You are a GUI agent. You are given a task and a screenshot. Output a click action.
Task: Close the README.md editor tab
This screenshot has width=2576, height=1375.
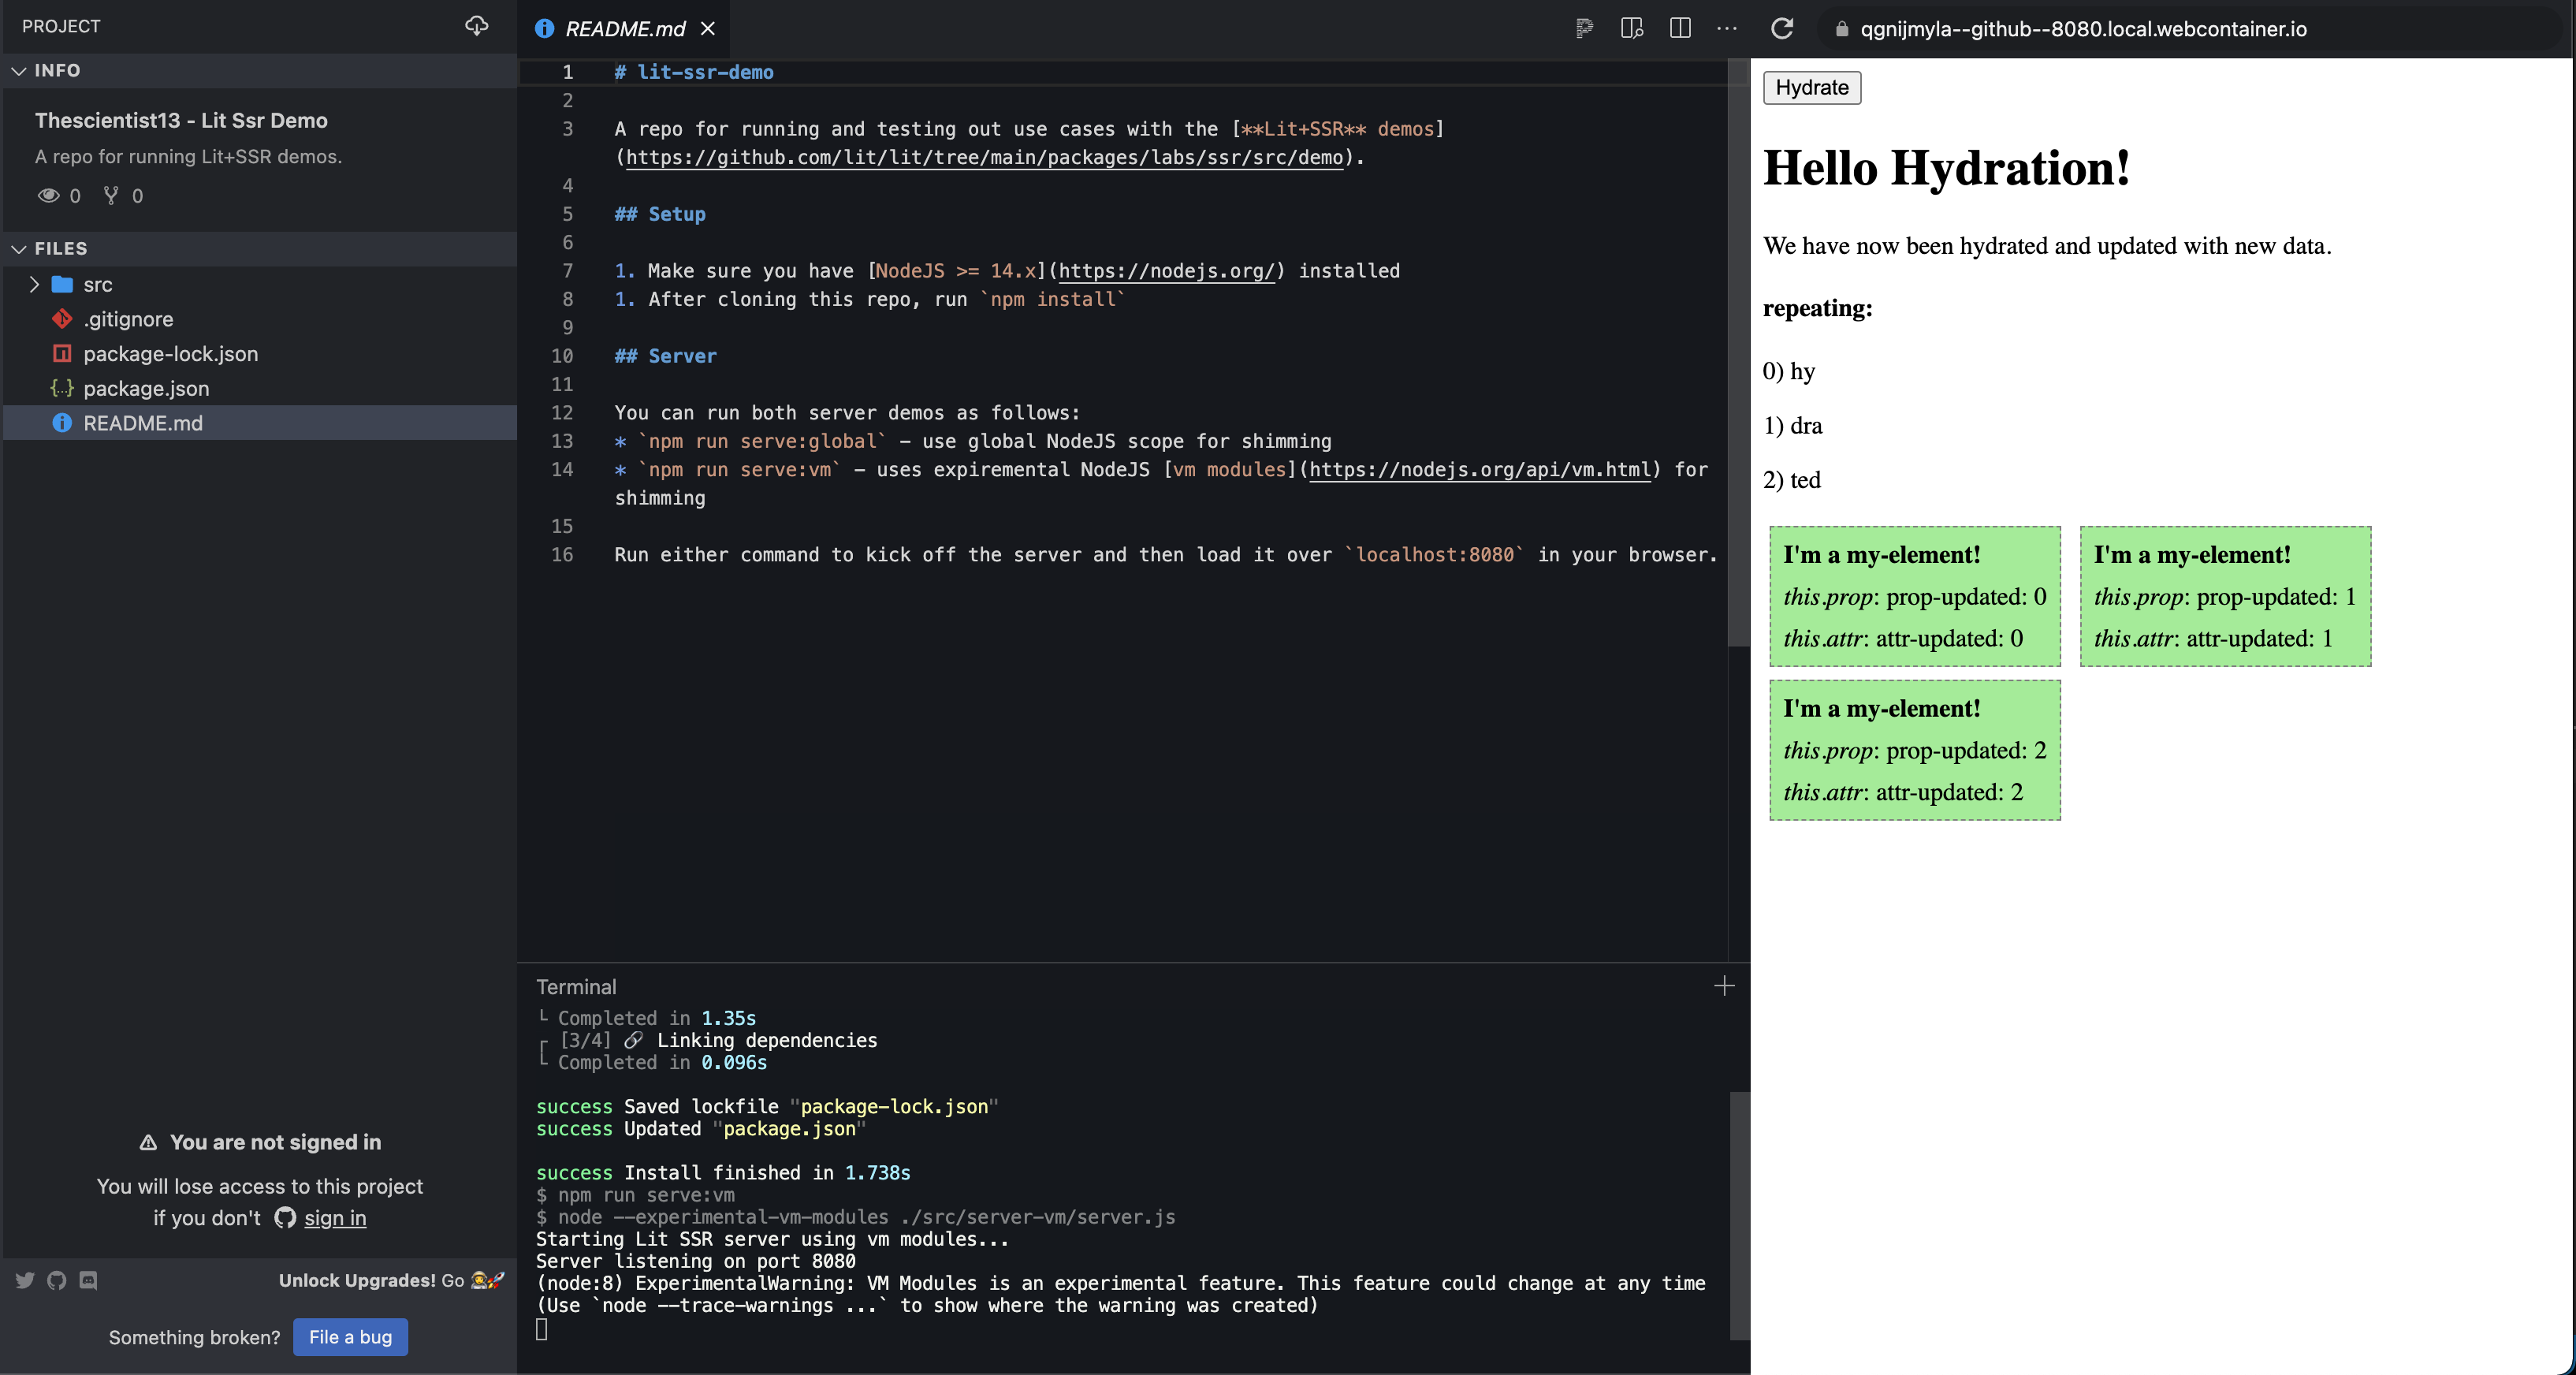708,29
